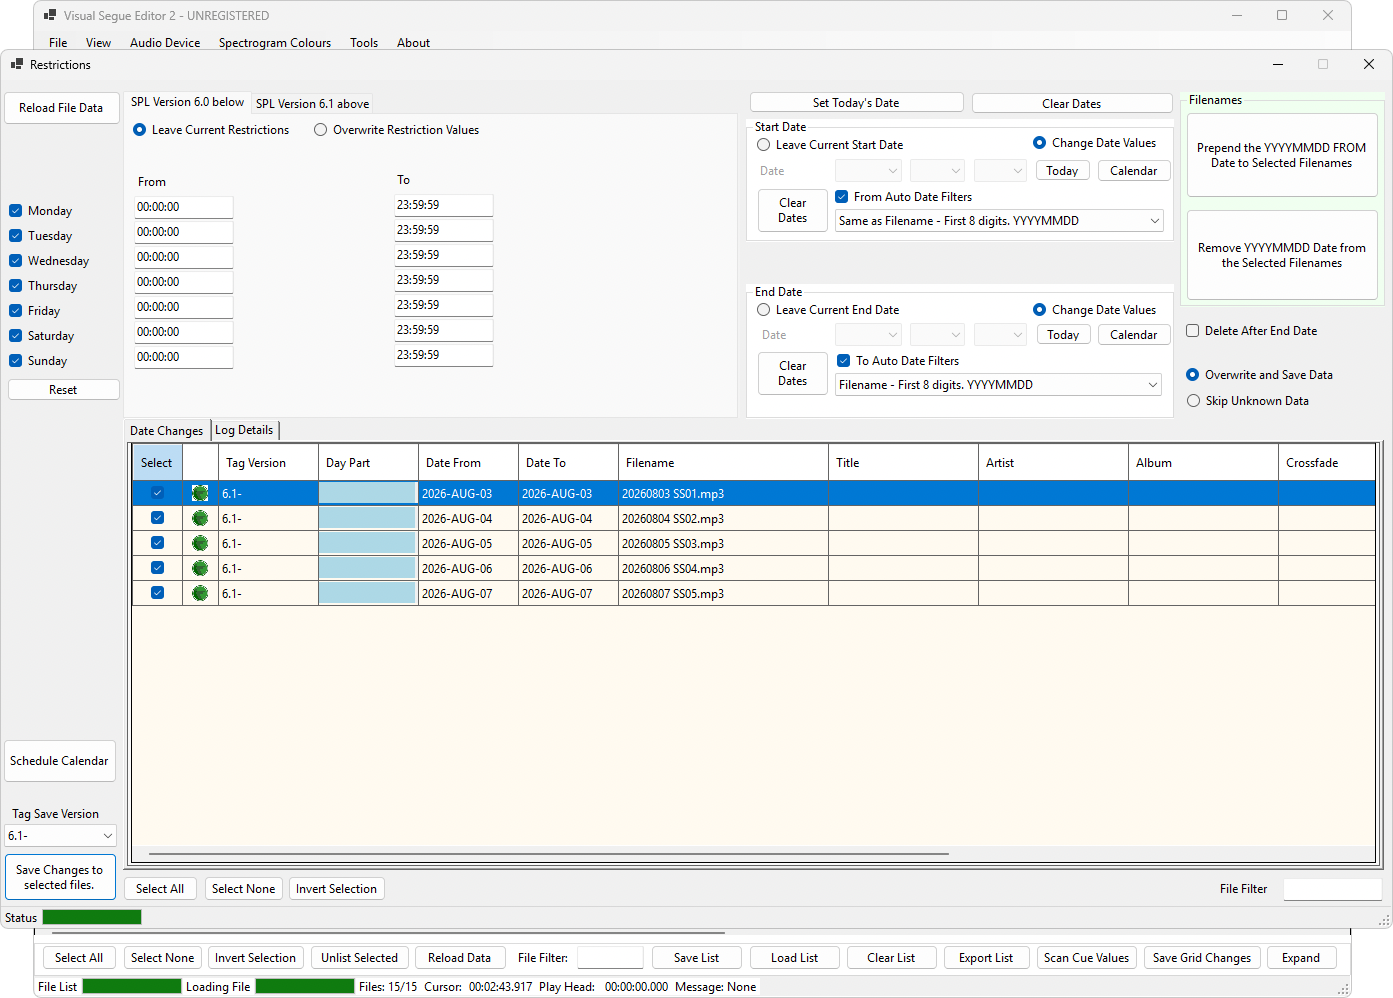The width and height of the screenshot is (1393, 998).
Task: Open the Tools menu
Action: (x=364, y=43)
